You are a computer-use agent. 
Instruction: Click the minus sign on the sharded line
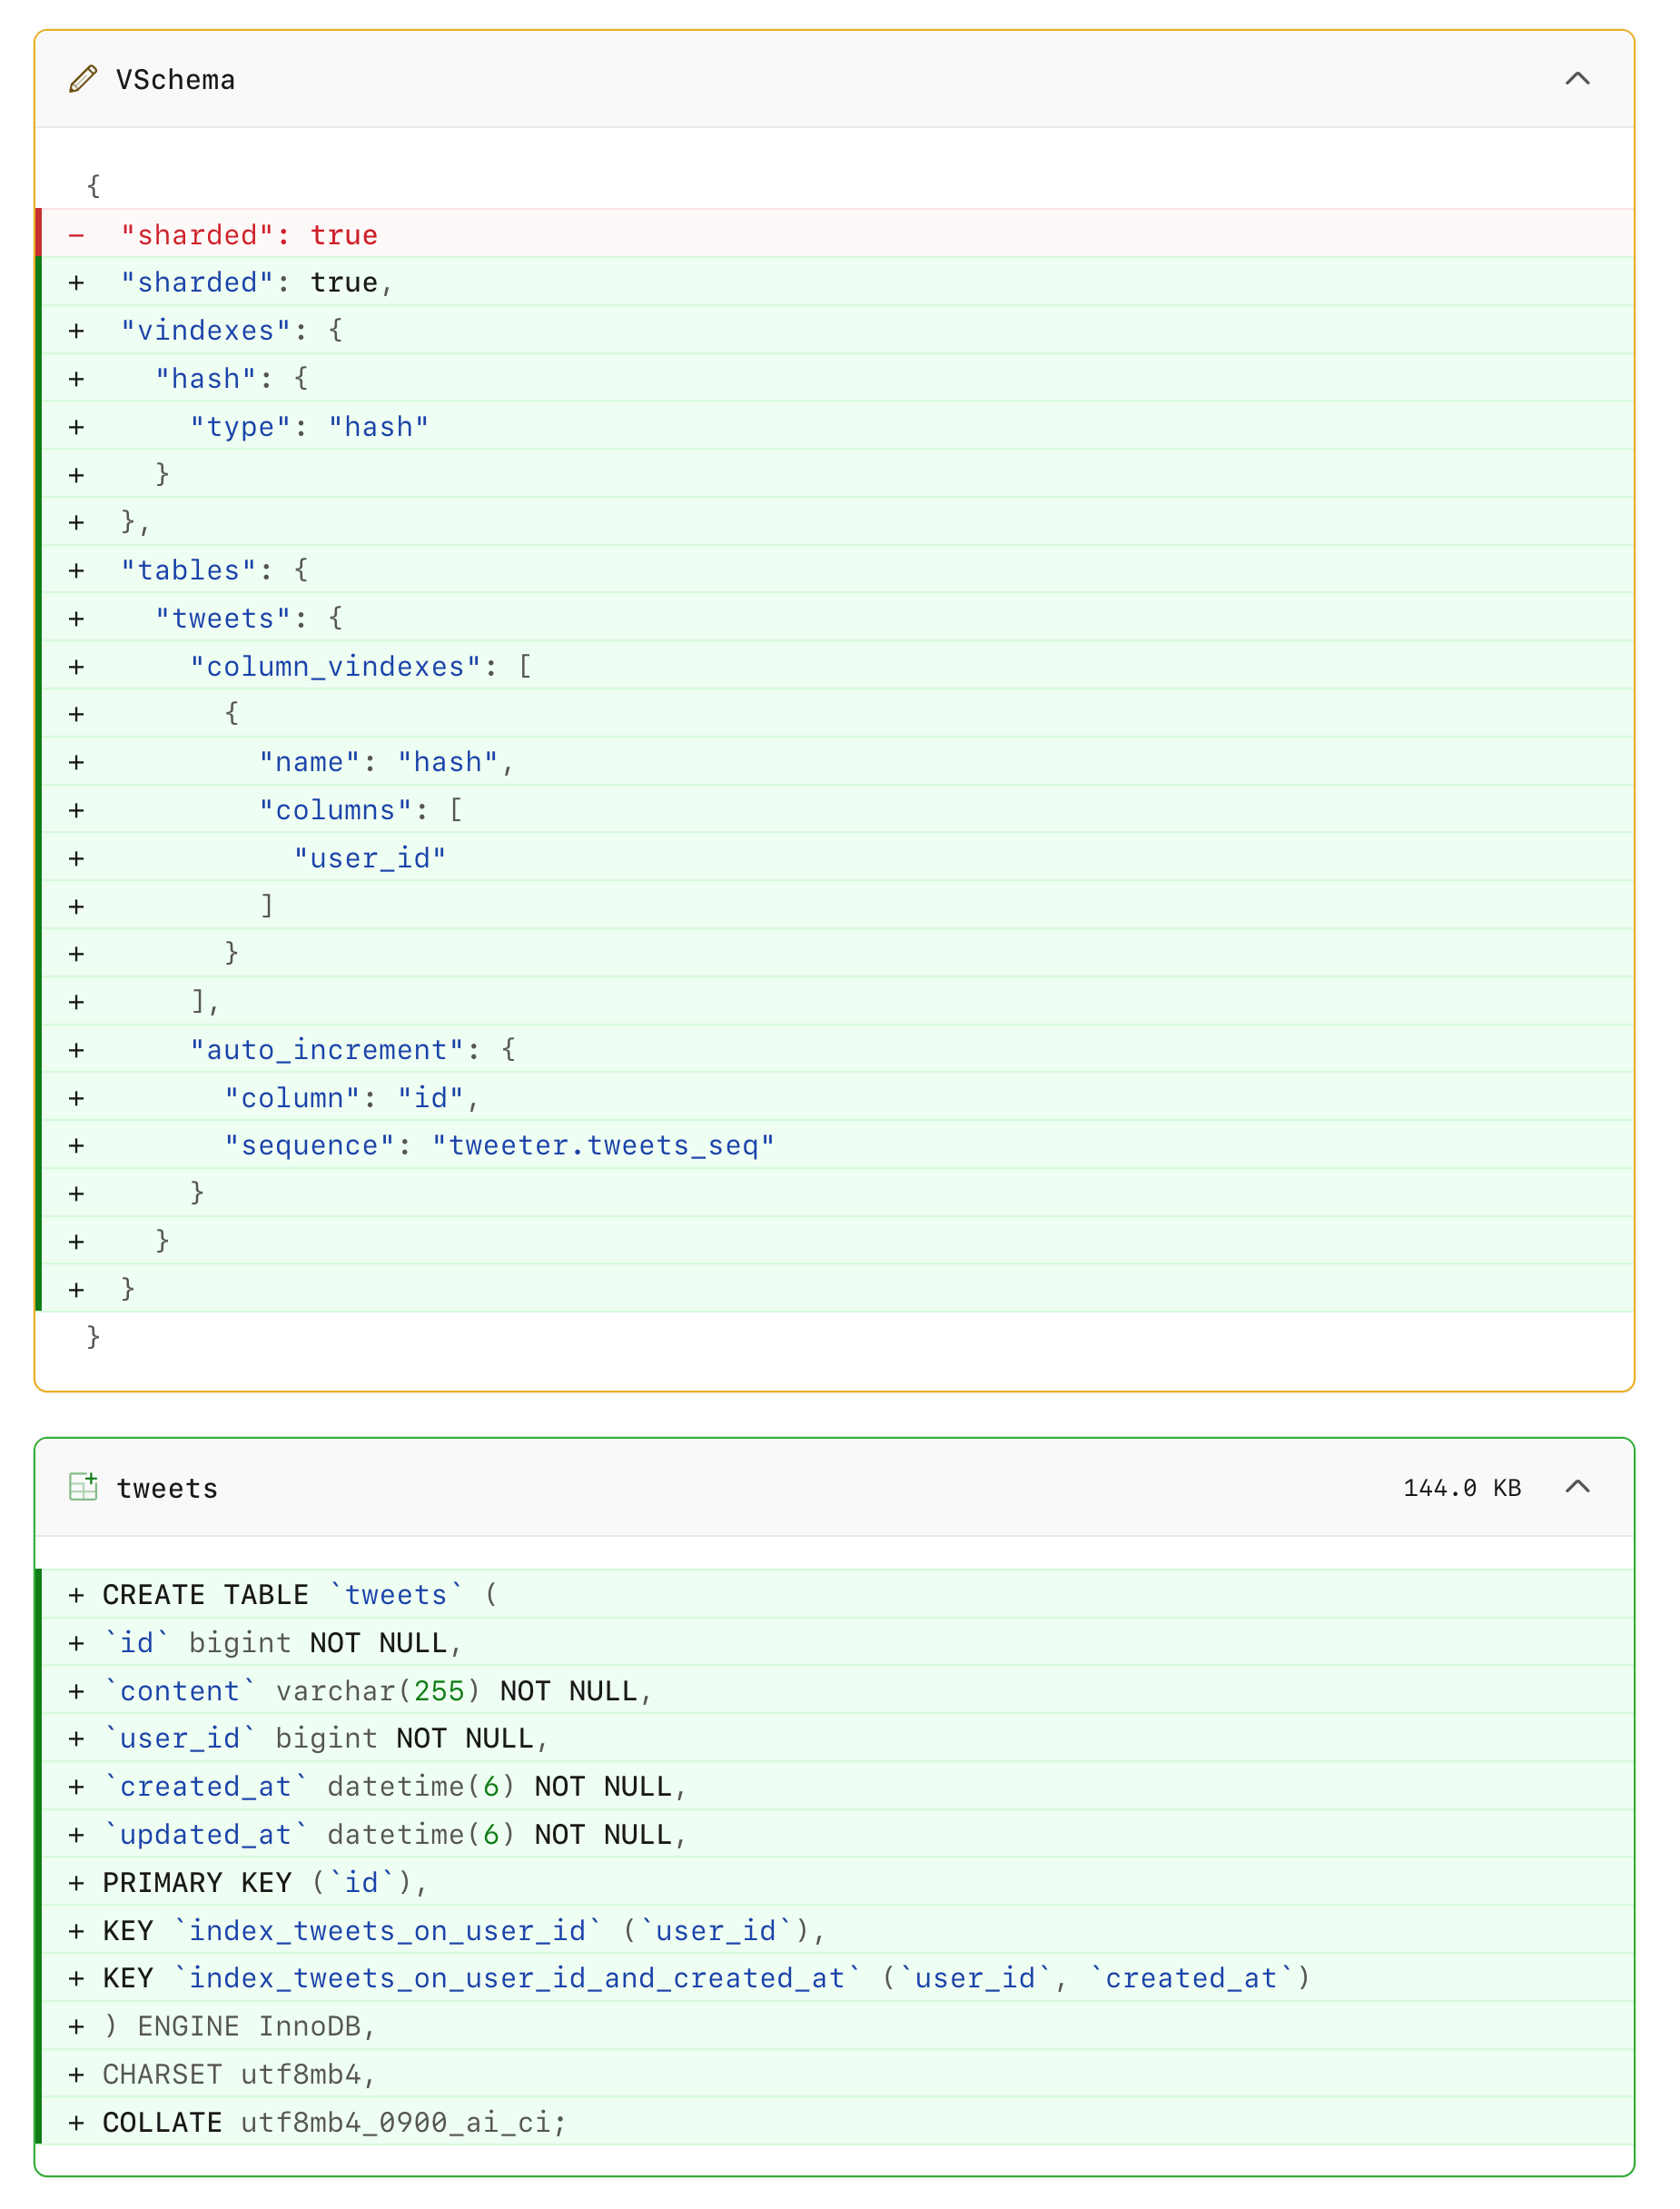77,234
